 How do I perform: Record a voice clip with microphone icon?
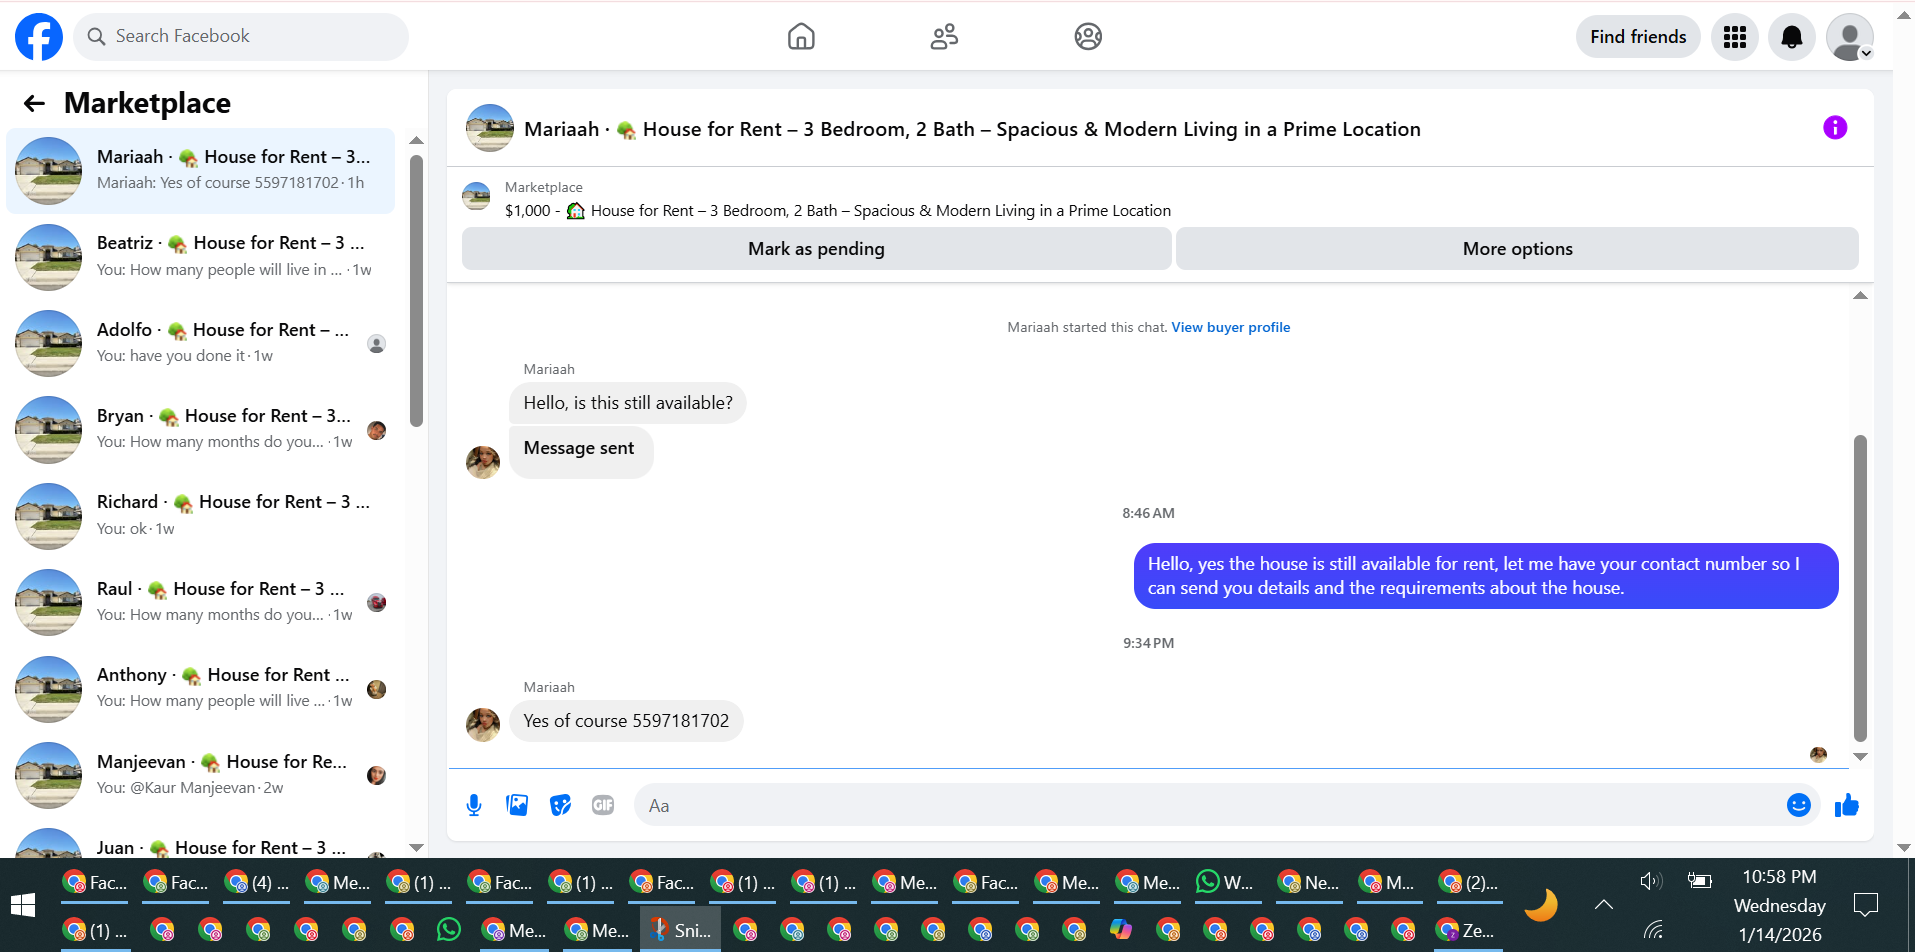(x=474, y=805)
